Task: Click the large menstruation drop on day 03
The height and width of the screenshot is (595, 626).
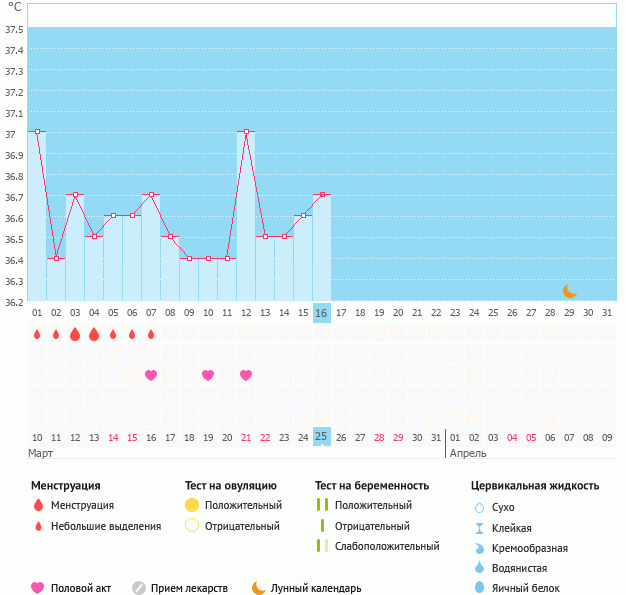Action: pyautogui.click(x=75, y=335)
